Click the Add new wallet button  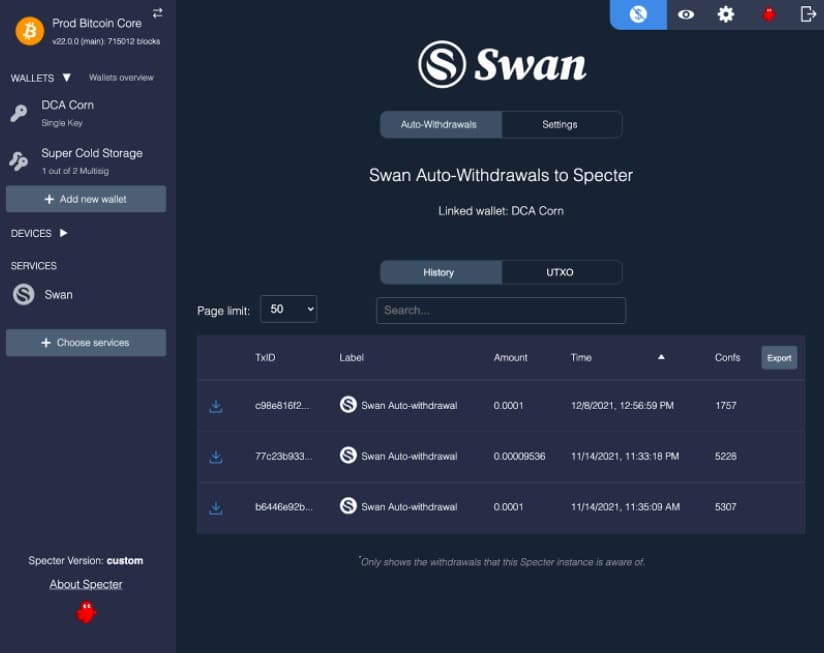86,199
